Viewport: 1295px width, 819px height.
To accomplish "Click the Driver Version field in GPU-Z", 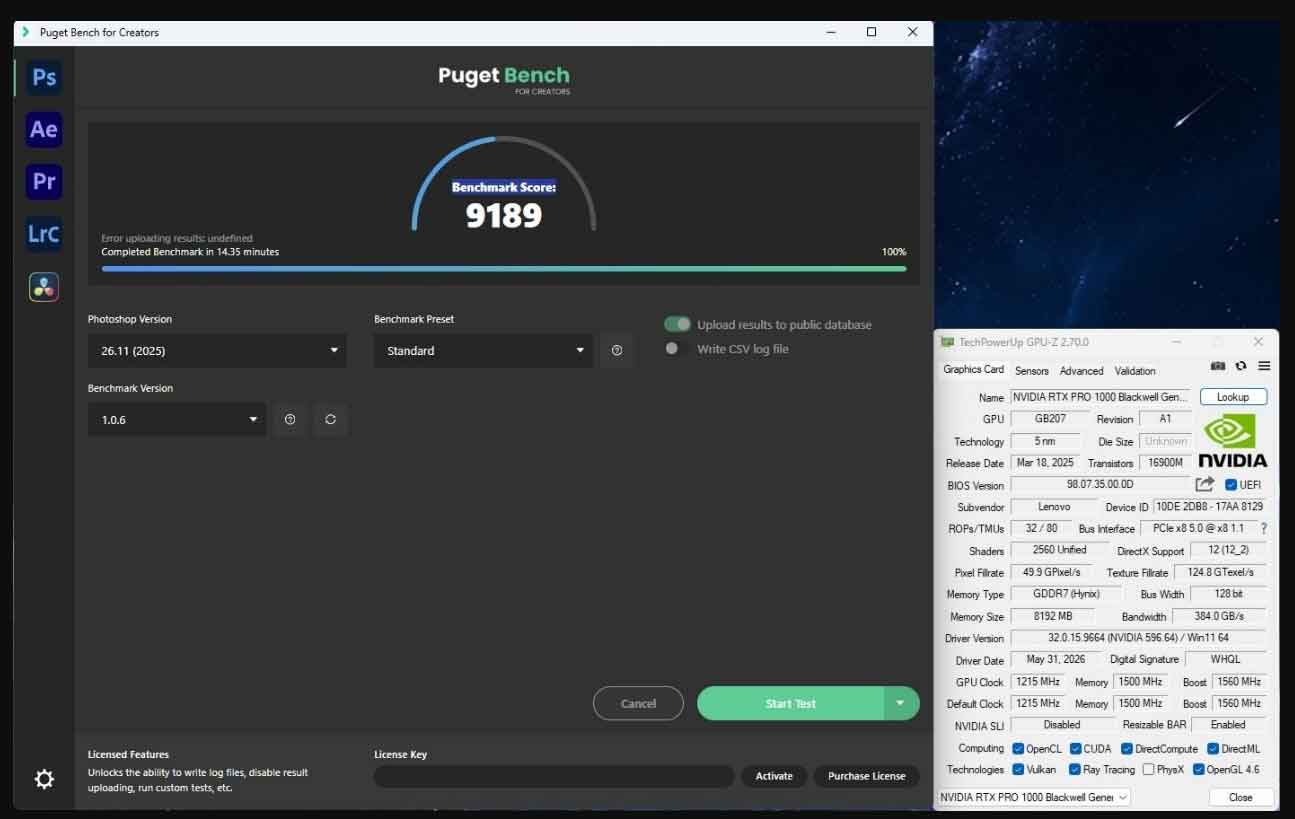I will 1139,638.
